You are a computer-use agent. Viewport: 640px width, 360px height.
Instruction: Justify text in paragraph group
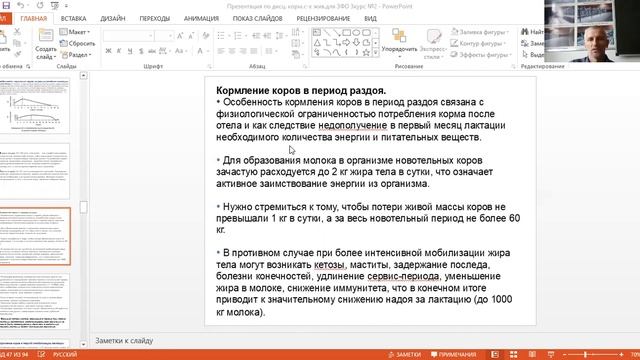(254, 51)
